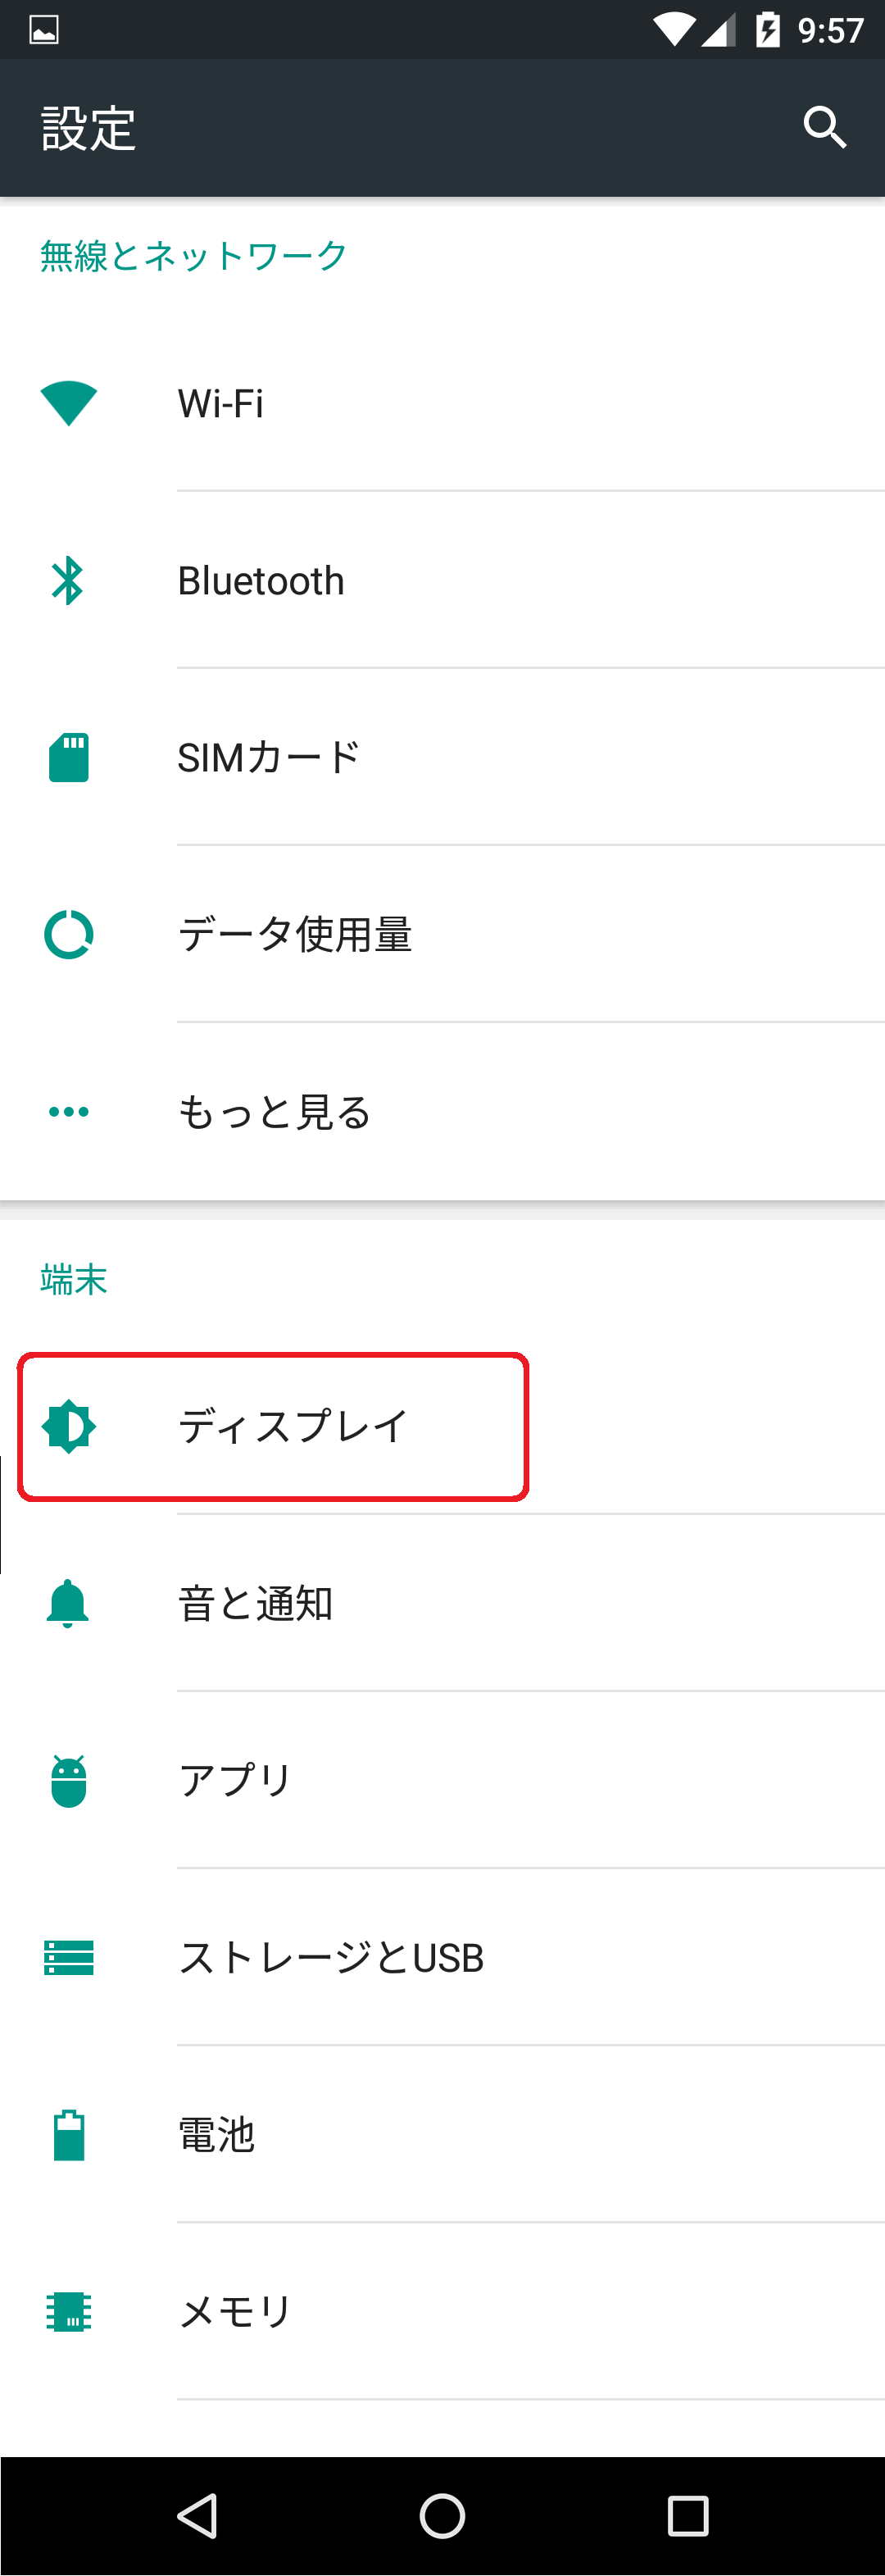Tap the Bluetooth symbol icon
The width and height of the screenshot is (885, 2576).
pos(68,580)
